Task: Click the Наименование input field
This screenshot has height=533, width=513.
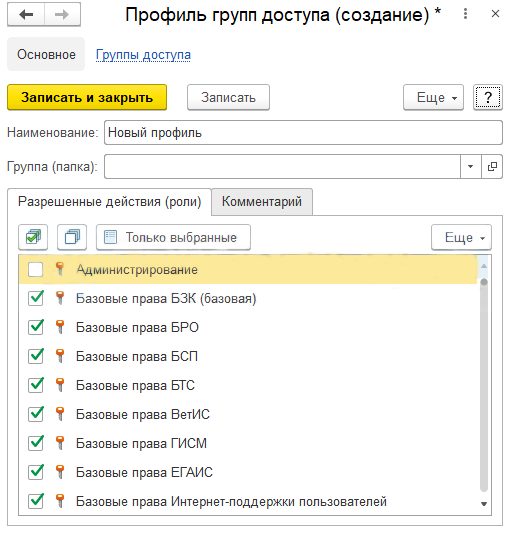Action: point(303,133)
